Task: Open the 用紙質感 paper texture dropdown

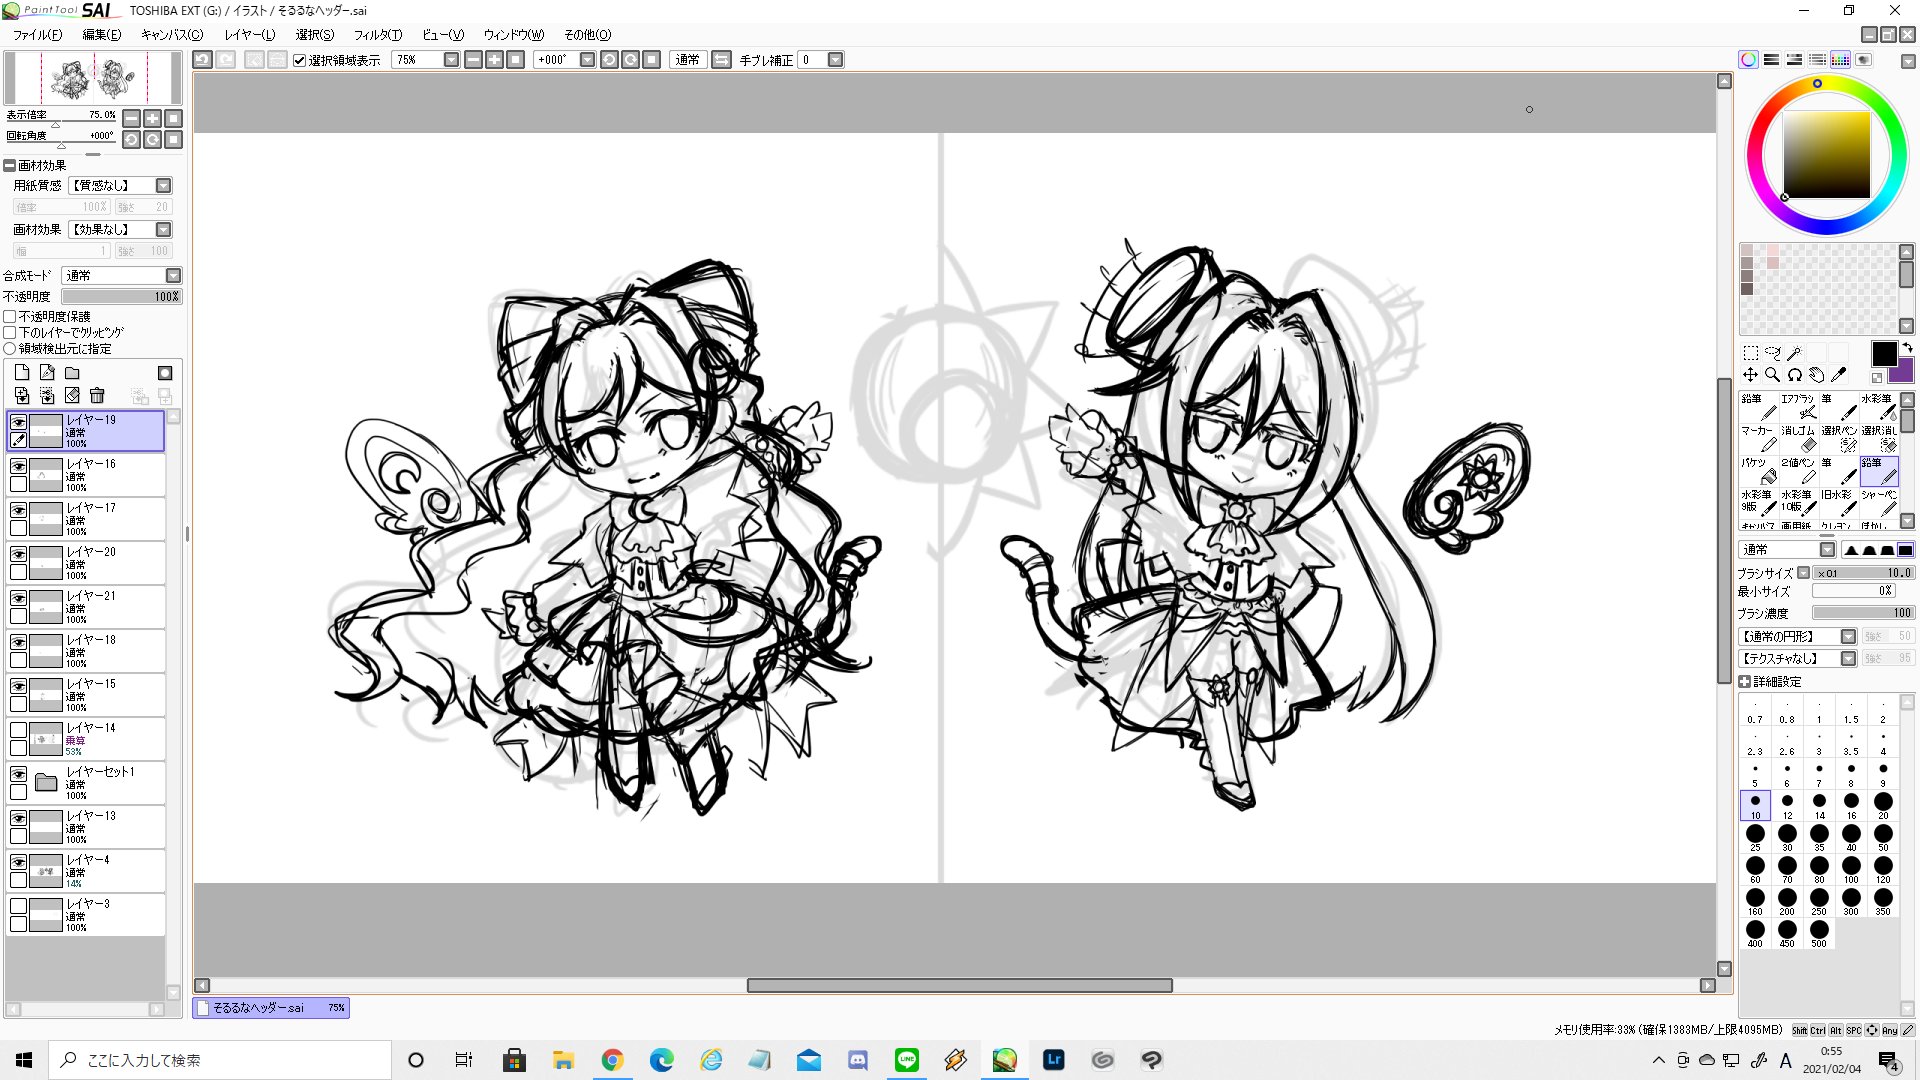Action: click(x=163, y=186)
